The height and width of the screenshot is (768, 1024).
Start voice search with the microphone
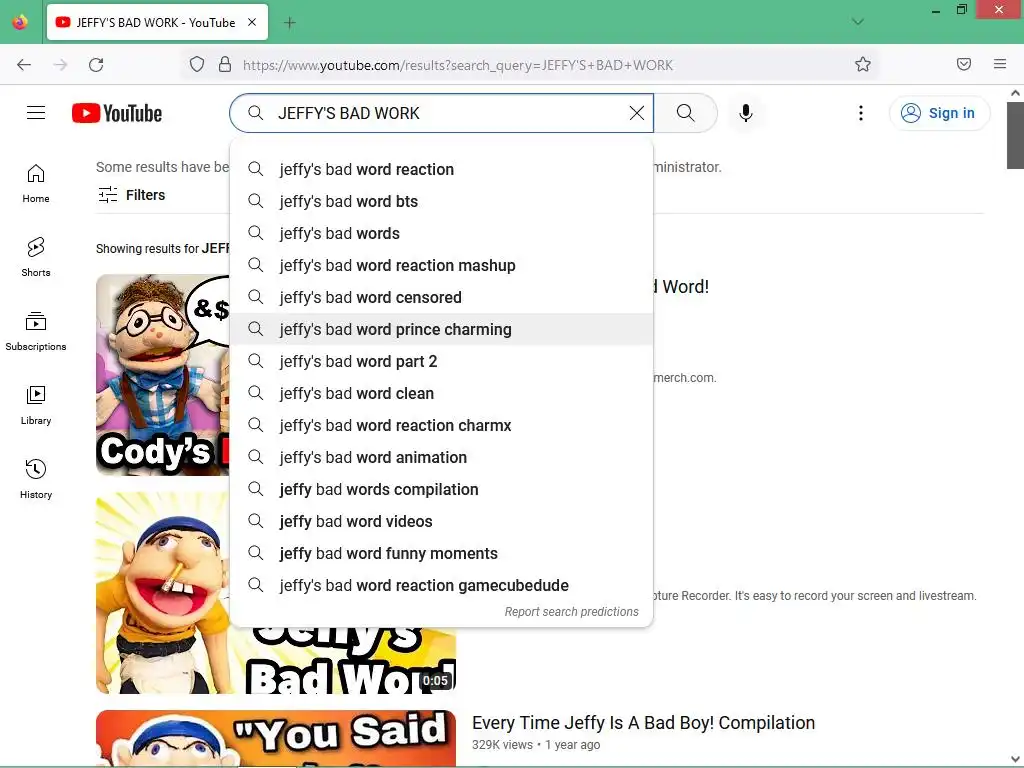coord(746,113)
